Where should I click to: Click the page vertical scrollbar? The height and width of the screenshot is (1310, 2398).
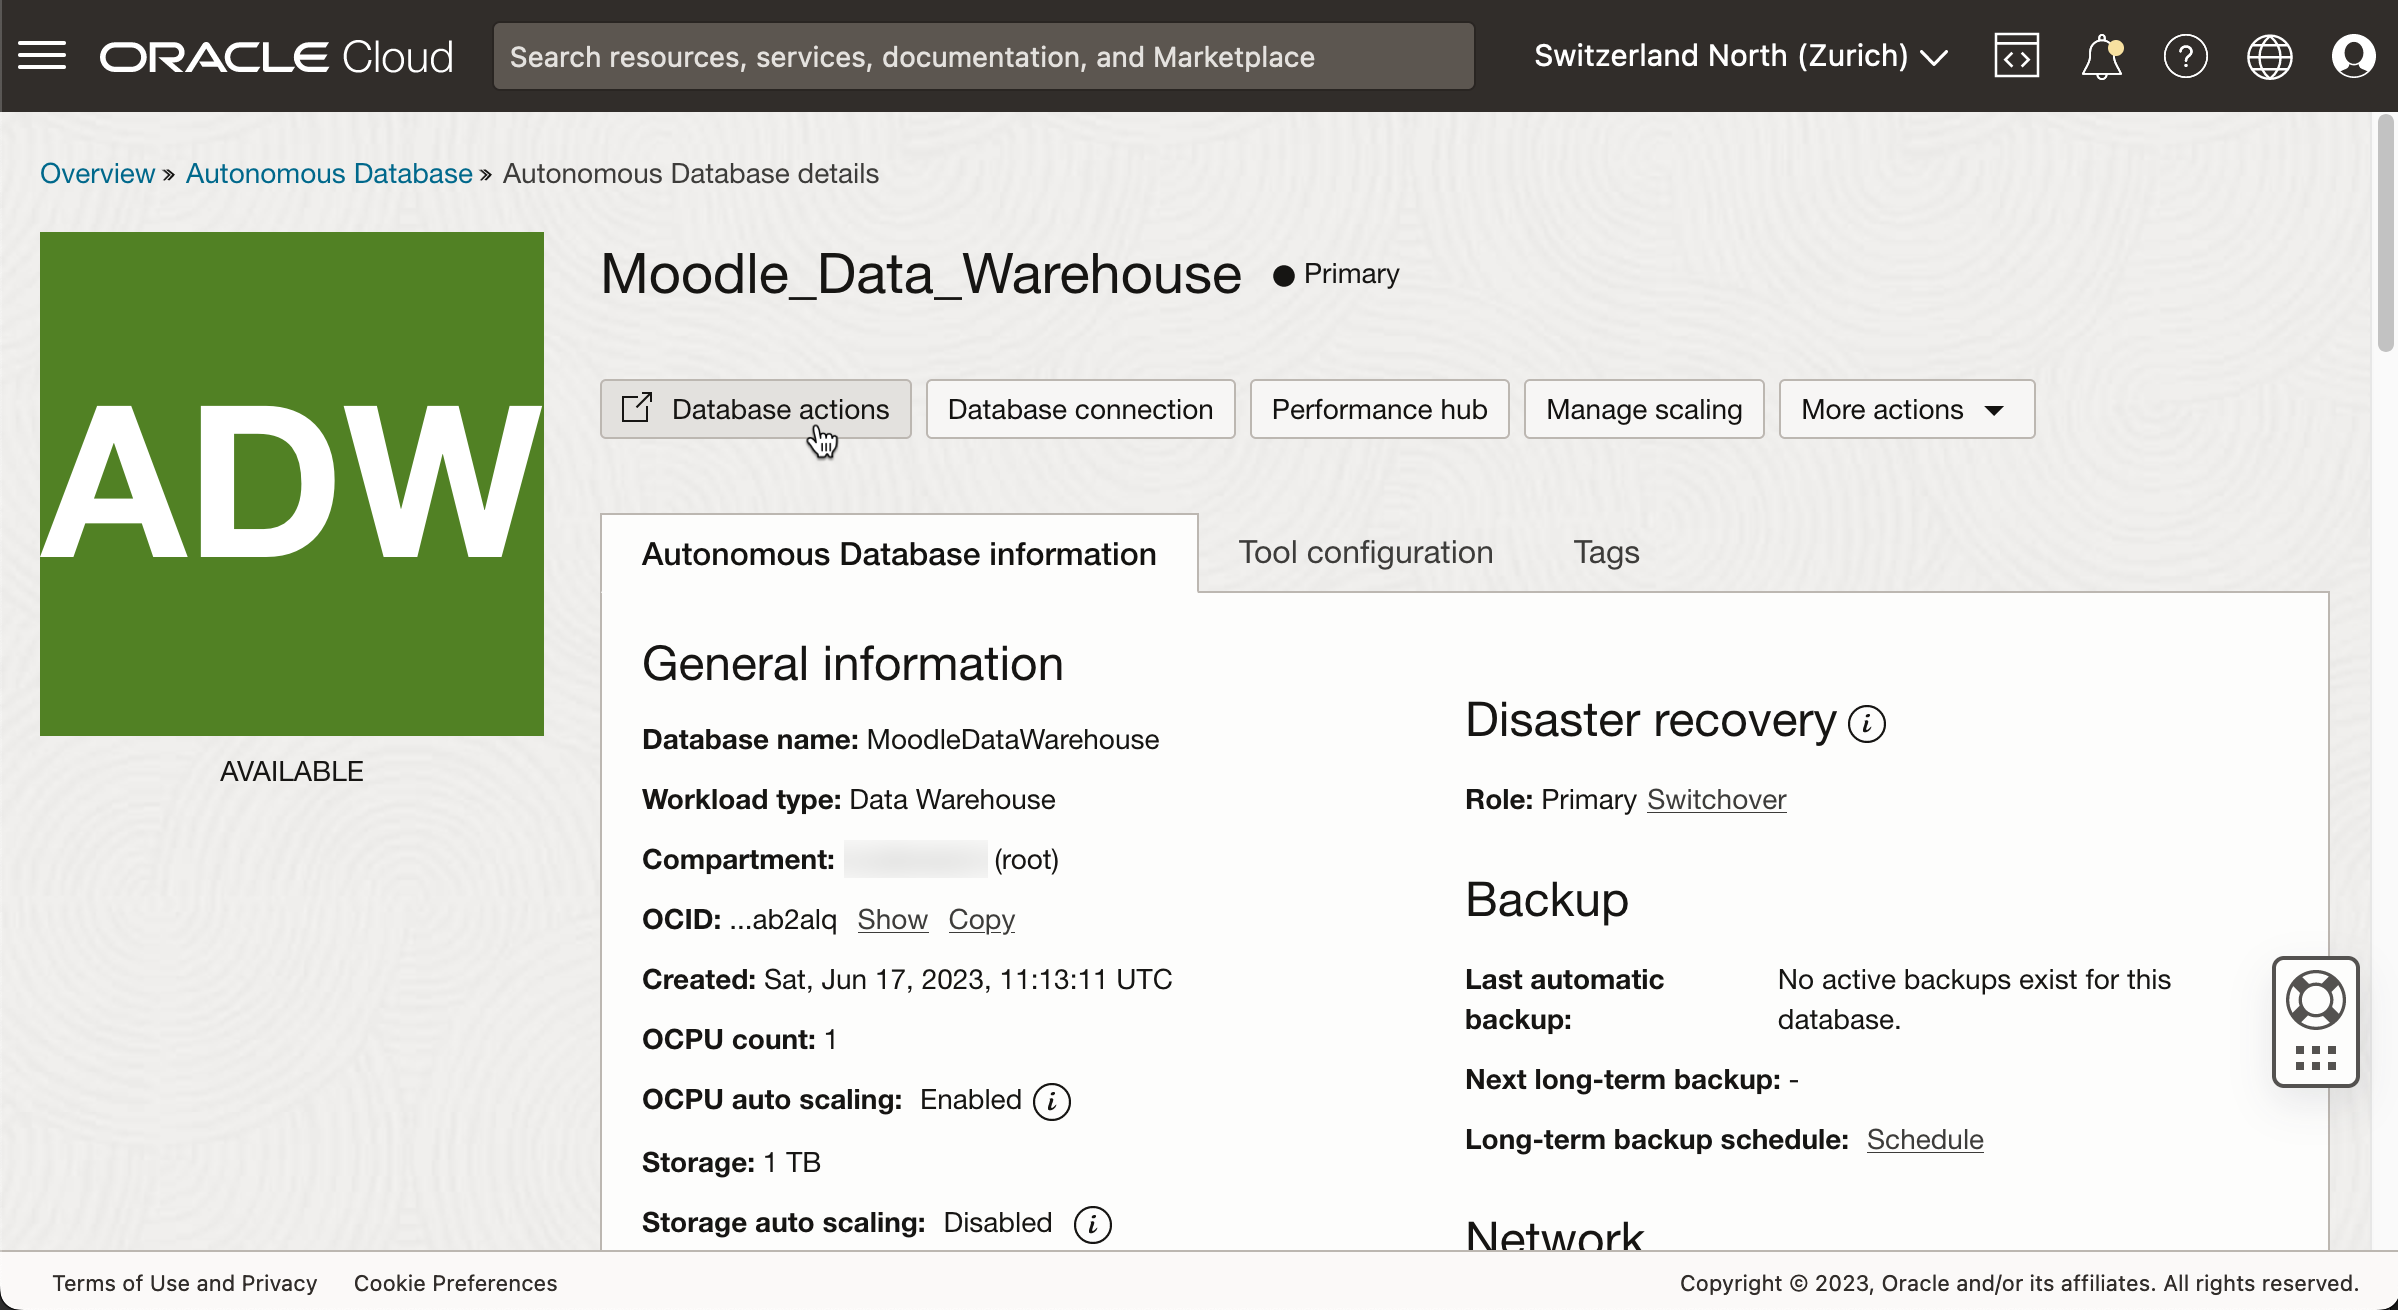(2385, 235)
